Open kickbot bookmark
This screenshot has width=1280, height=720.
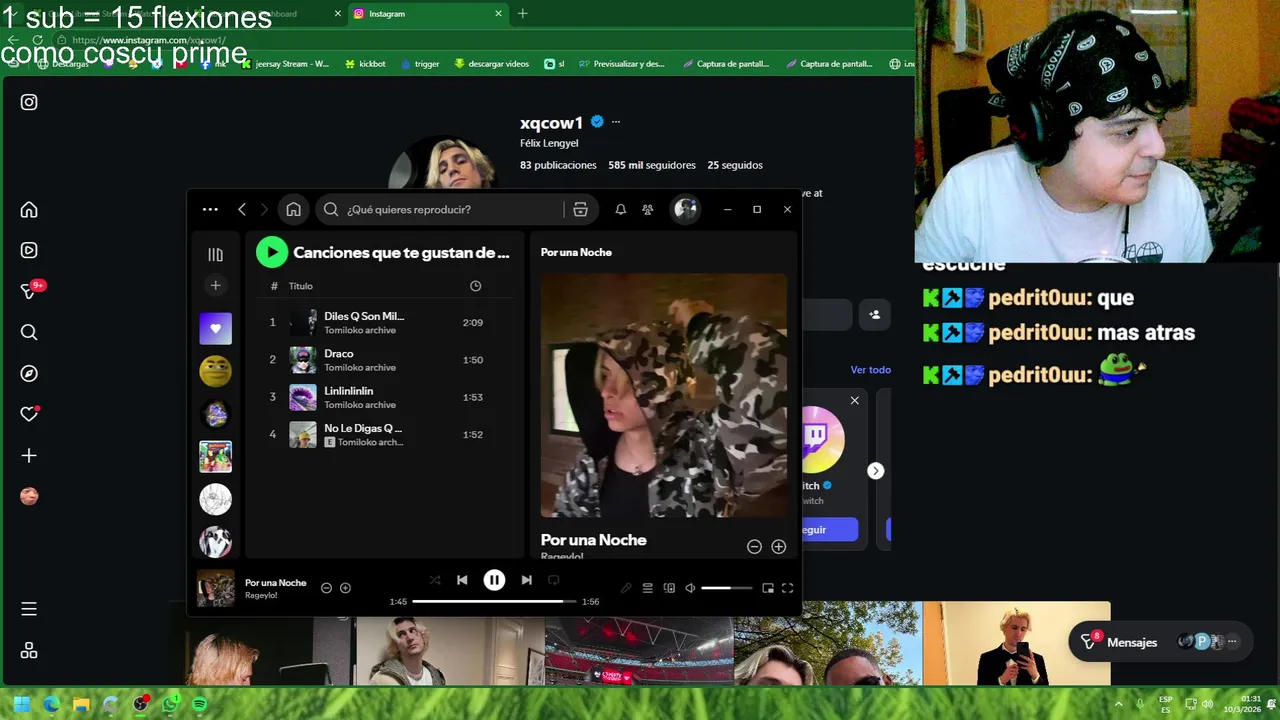(365, 64)
